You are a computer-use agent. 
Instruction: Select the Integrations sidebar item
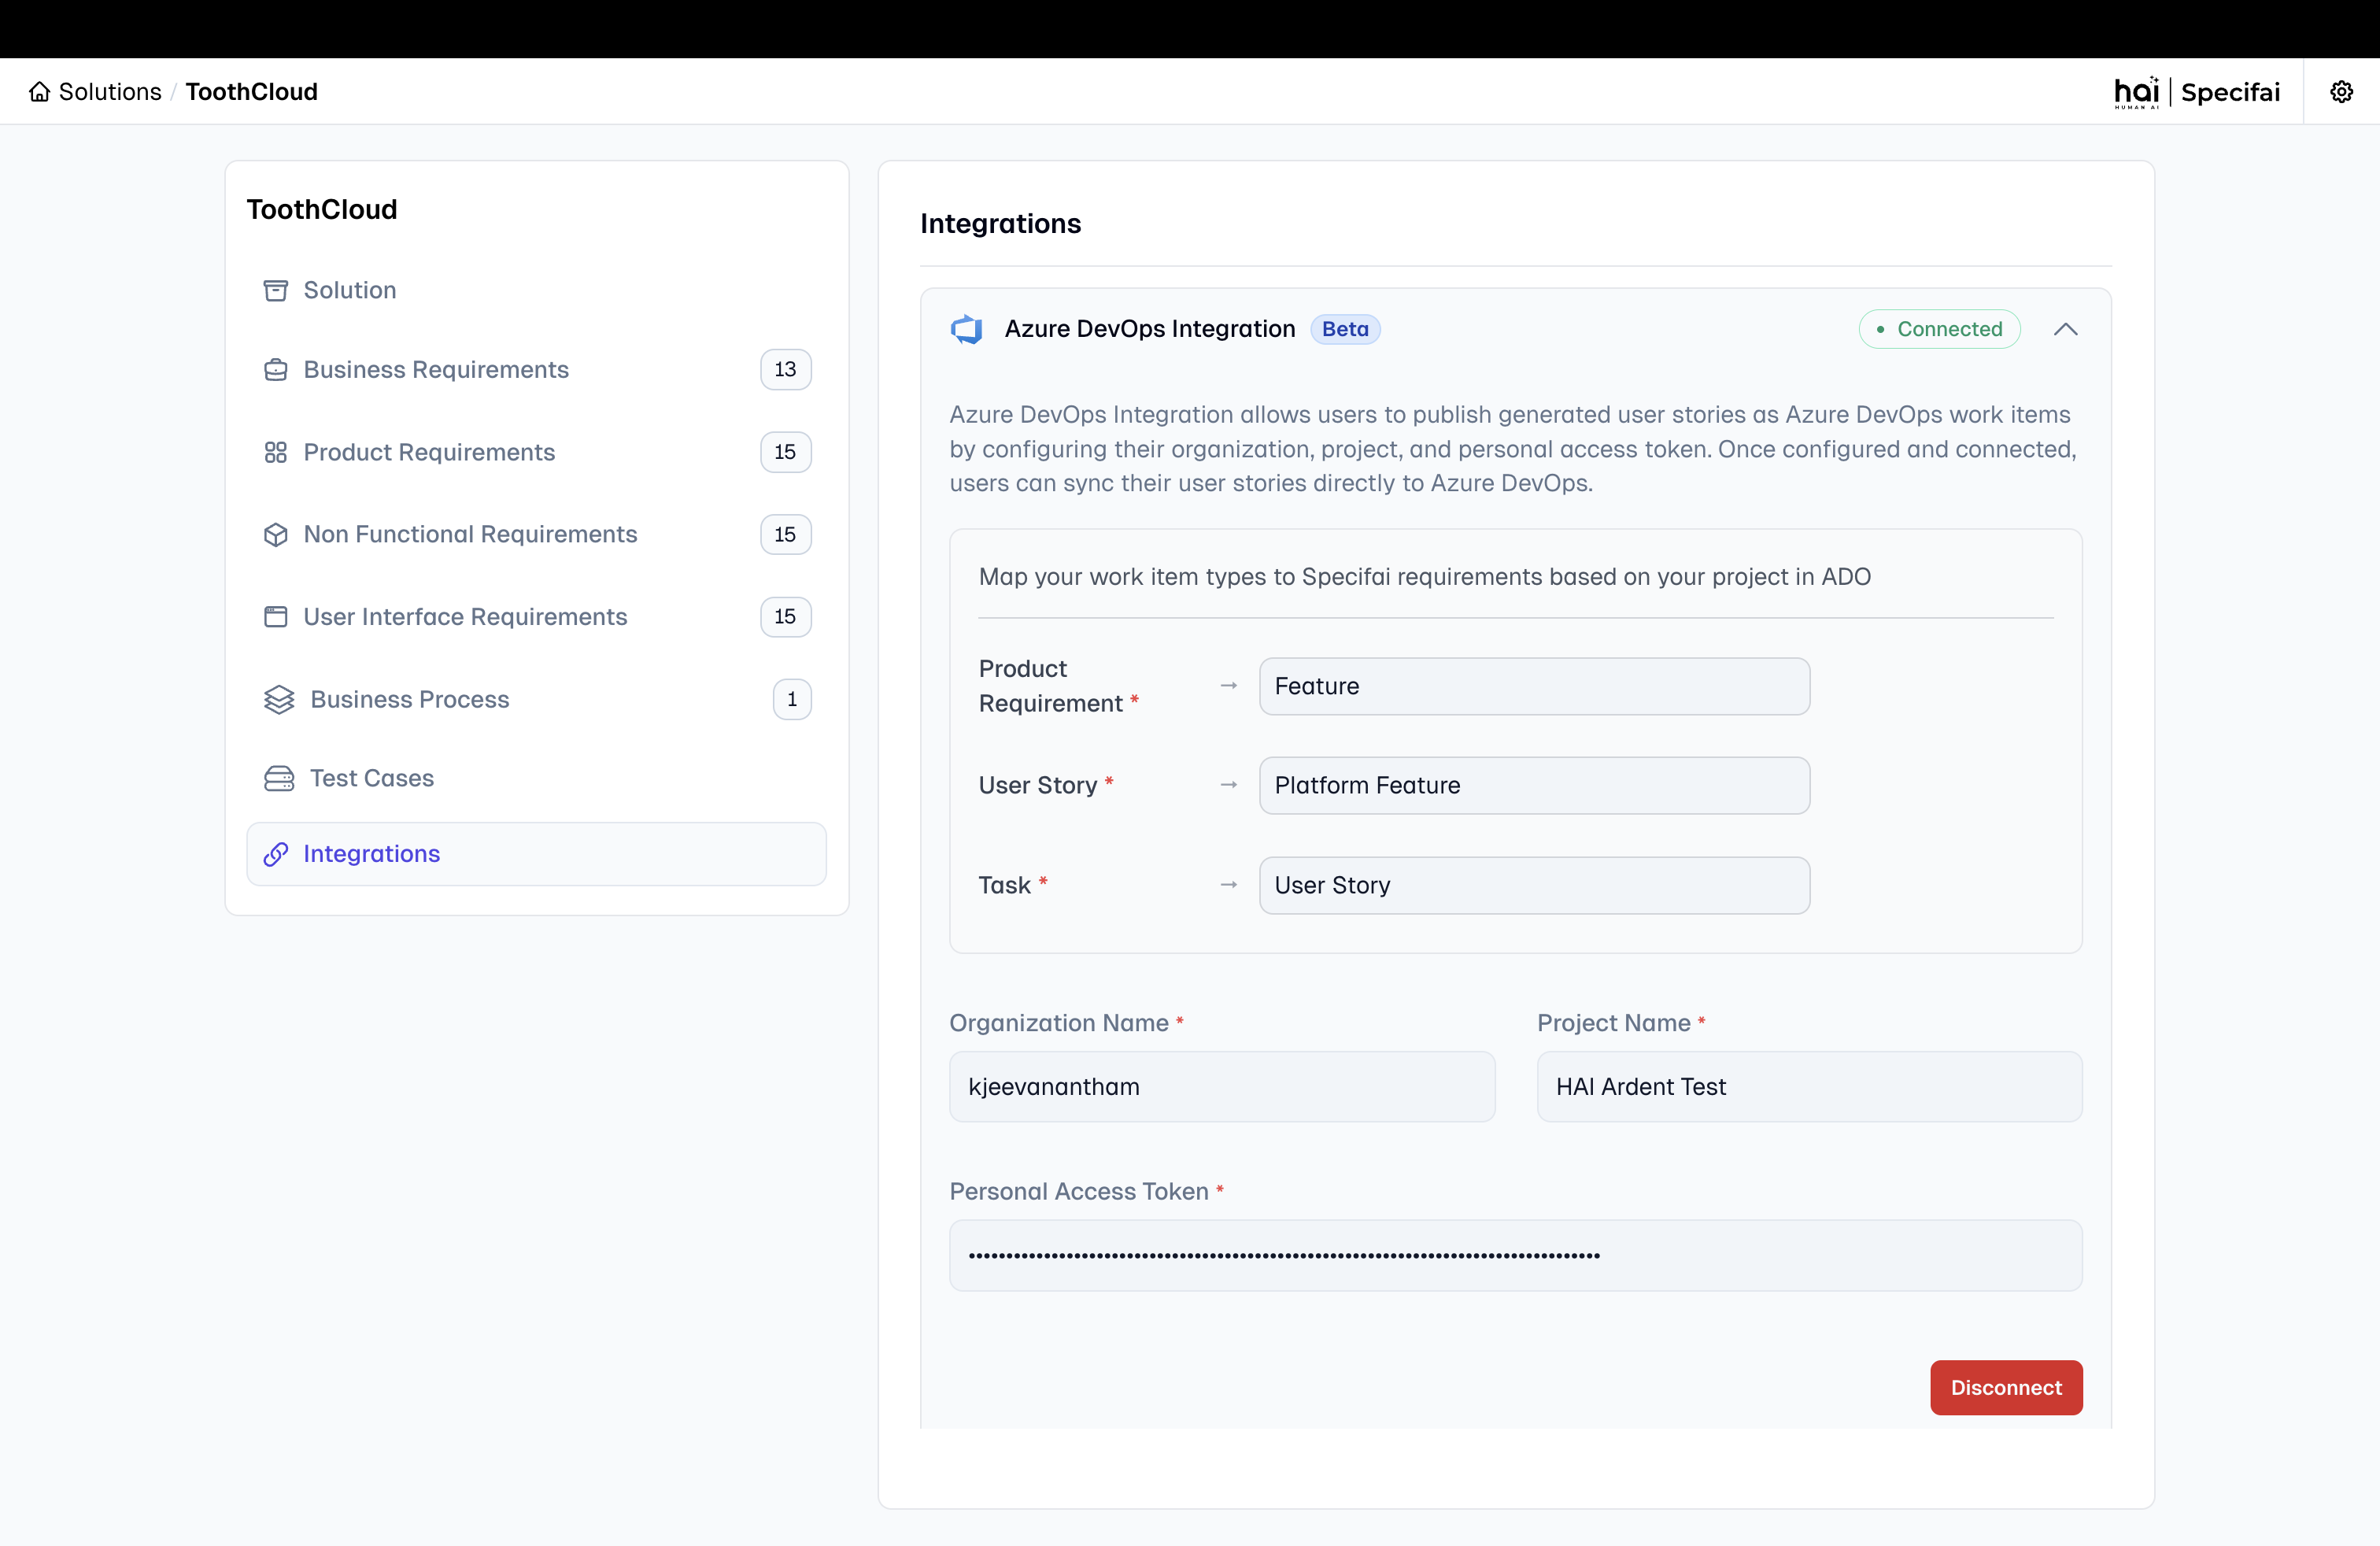(537, 854)
